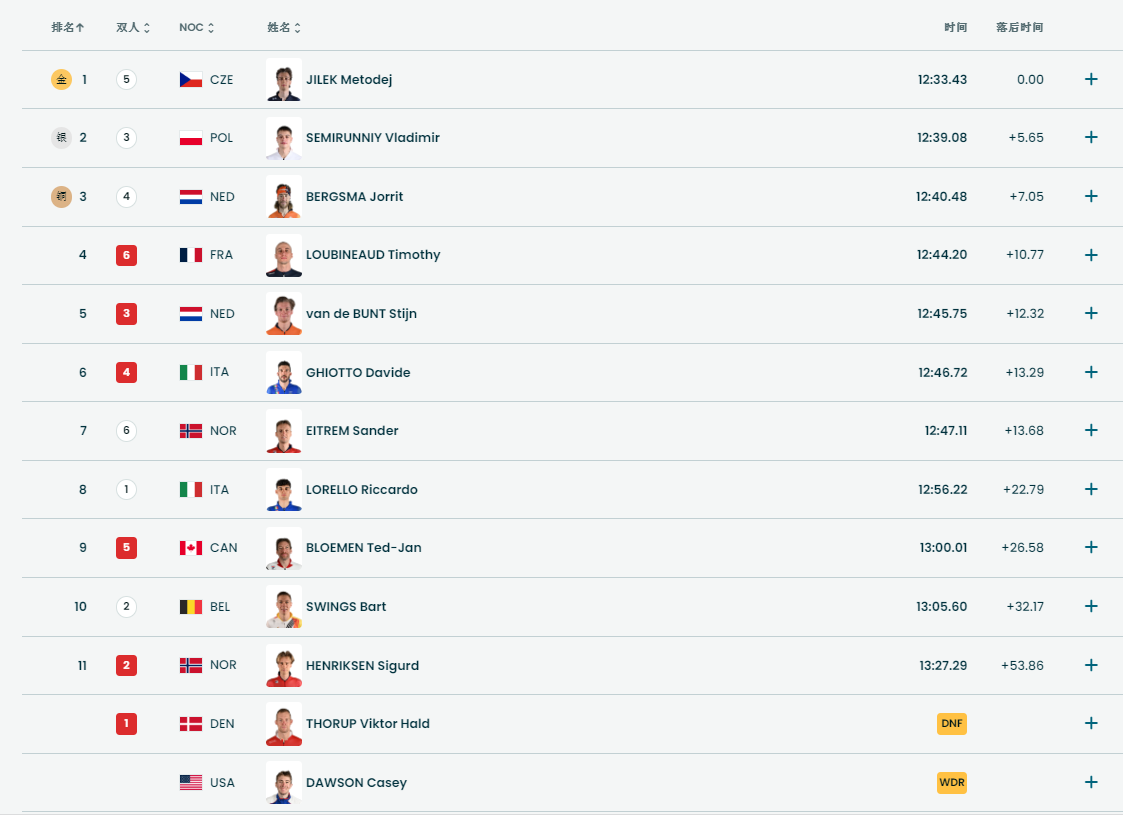This screenshot has height=820, width=1123.
Task: Click the yellow DNF badge for THORUP
Action: click(x=952, y=724)
